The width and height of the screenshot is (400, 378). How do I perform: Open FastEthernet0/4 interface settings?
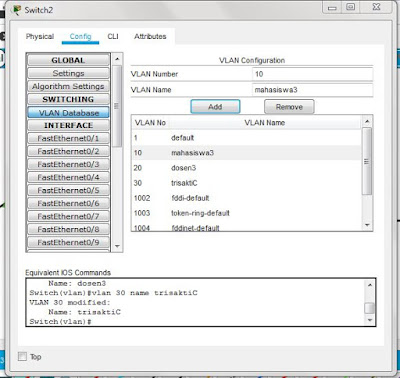point(68,177)
